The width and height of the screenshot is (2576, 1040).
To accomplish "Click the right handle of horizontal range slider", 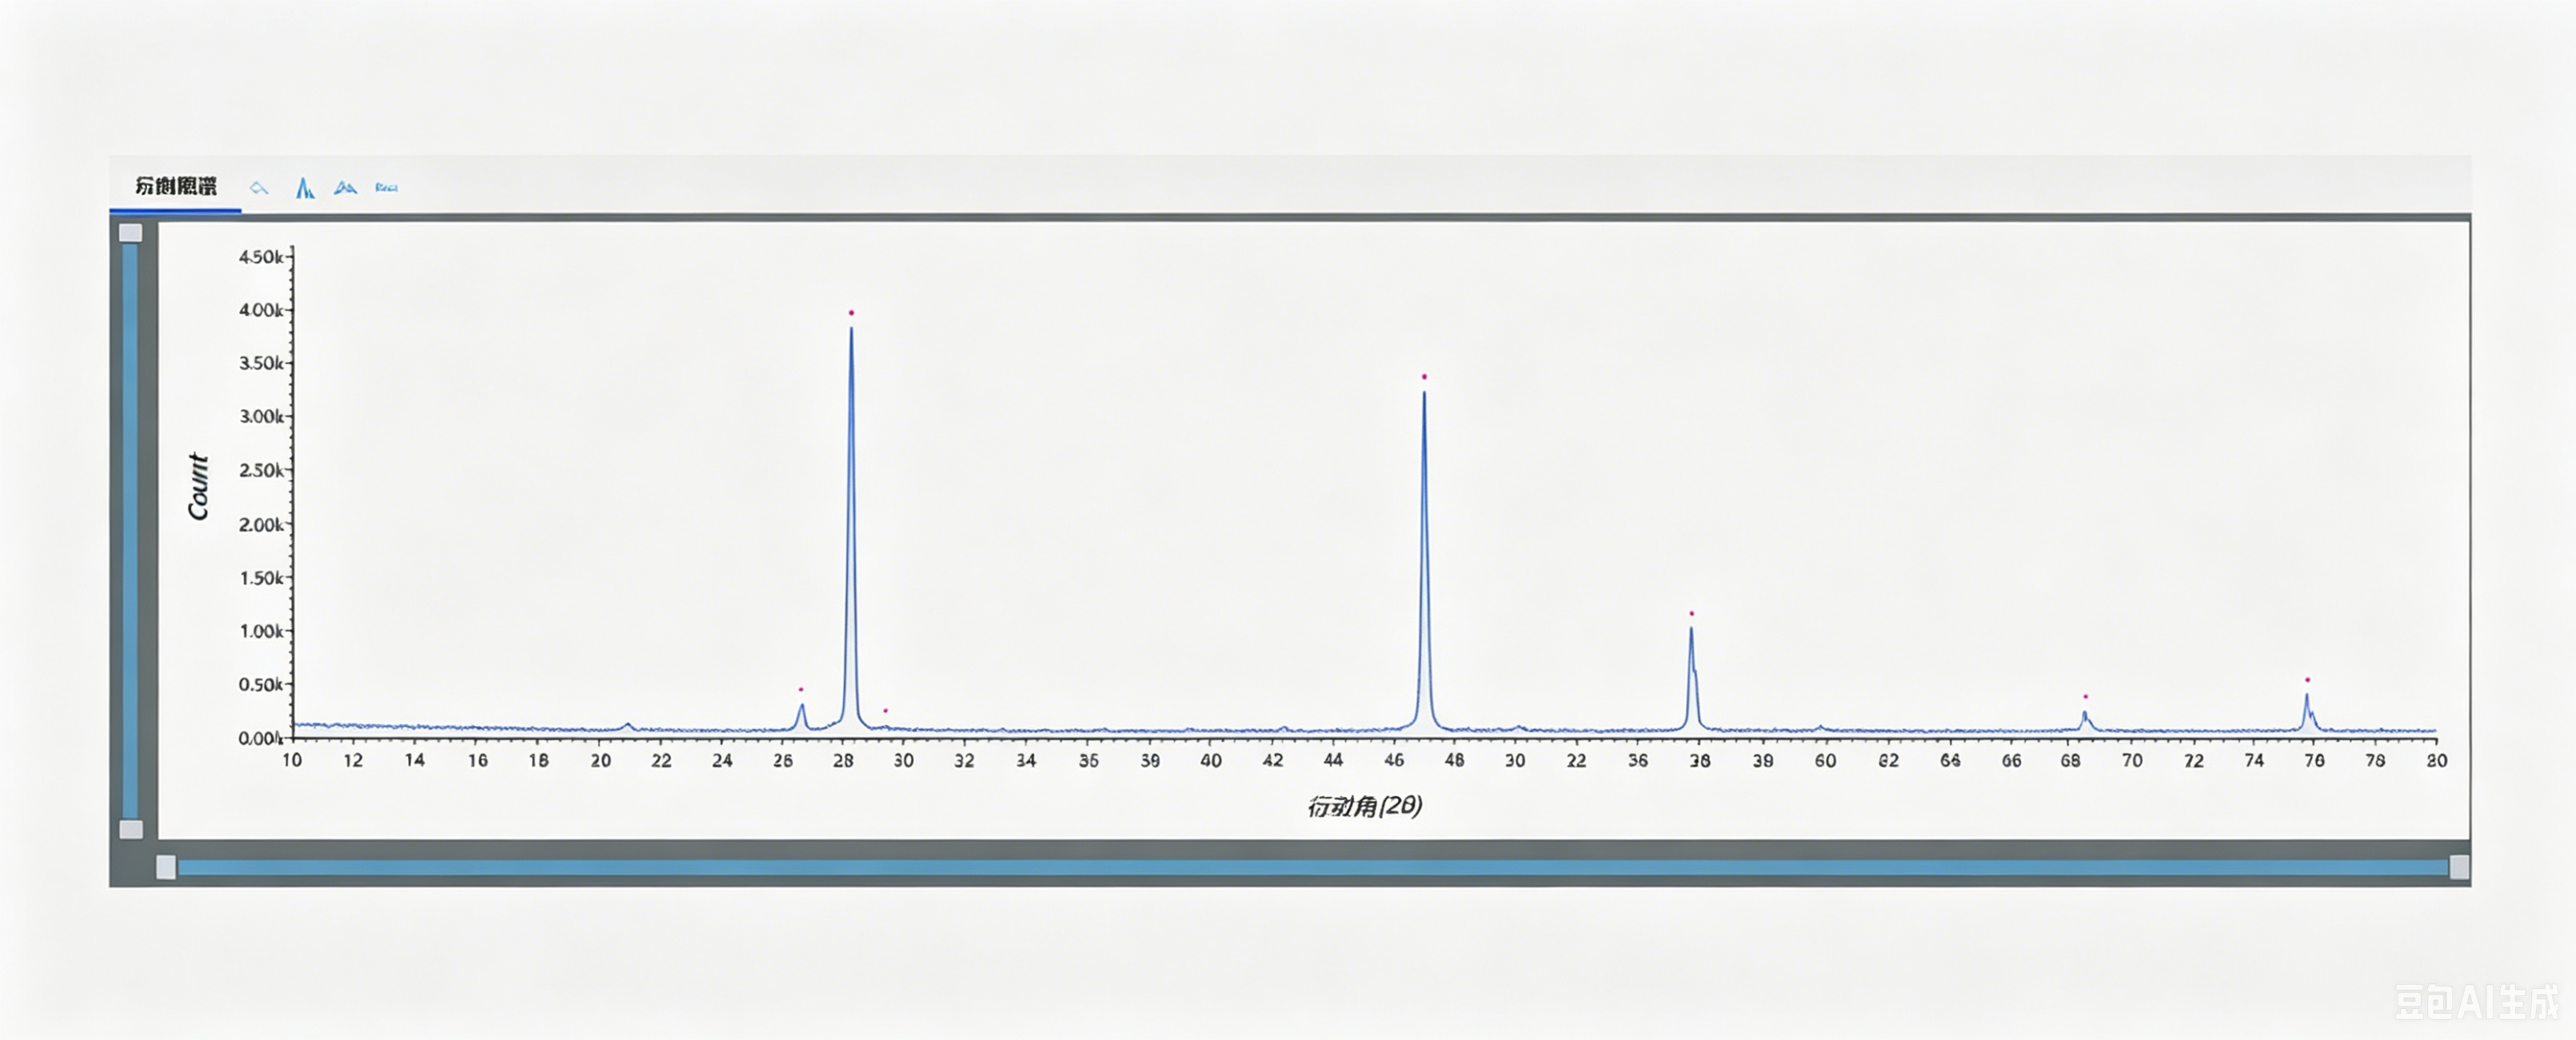I will click(2459, 867).
